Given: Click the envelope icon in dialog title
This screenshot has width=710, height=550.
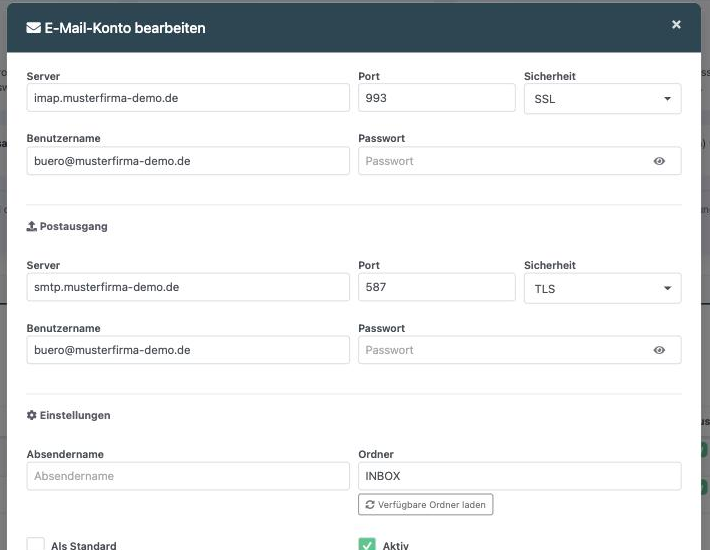Looking at the screenshot, I should tap(34, 28).
